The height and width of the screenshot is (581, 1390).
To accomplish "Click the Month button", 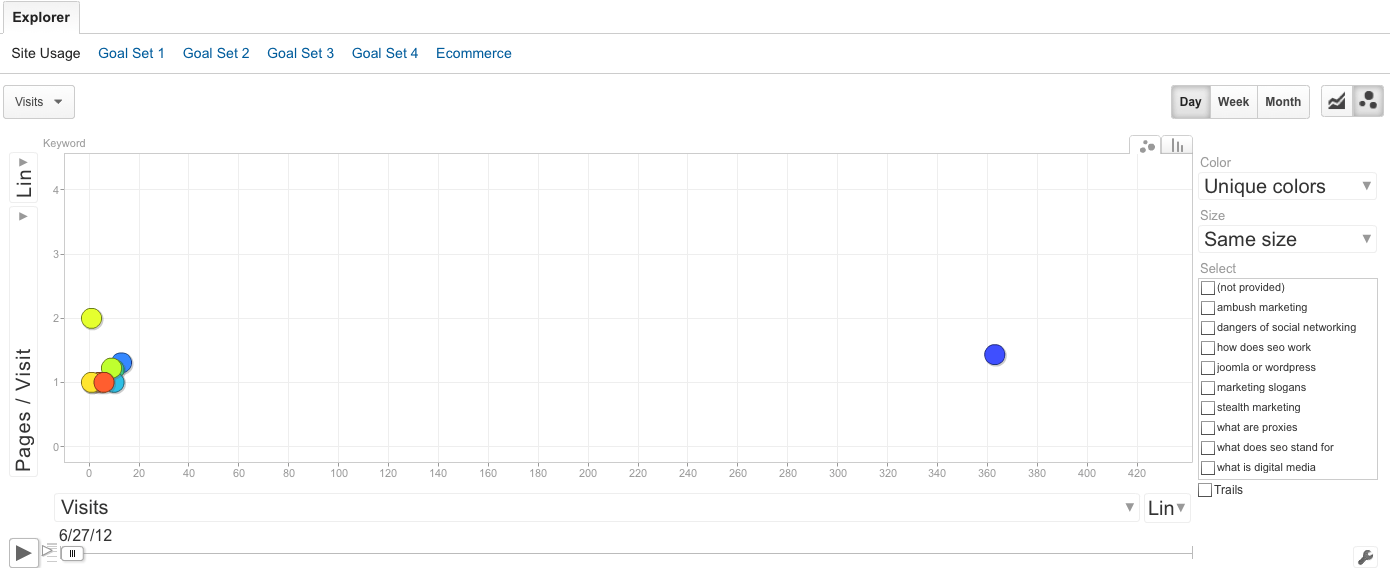I will (1283, 102).
